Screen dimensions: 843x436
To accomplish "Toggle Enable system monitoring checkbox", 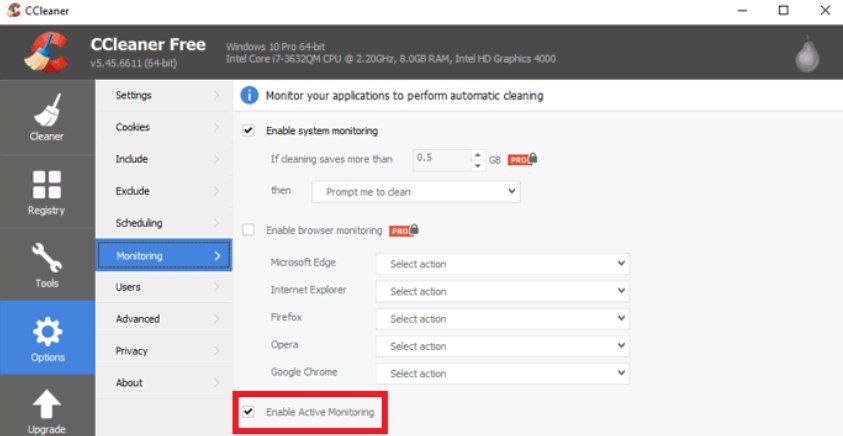I will click(x=248, y=130).
